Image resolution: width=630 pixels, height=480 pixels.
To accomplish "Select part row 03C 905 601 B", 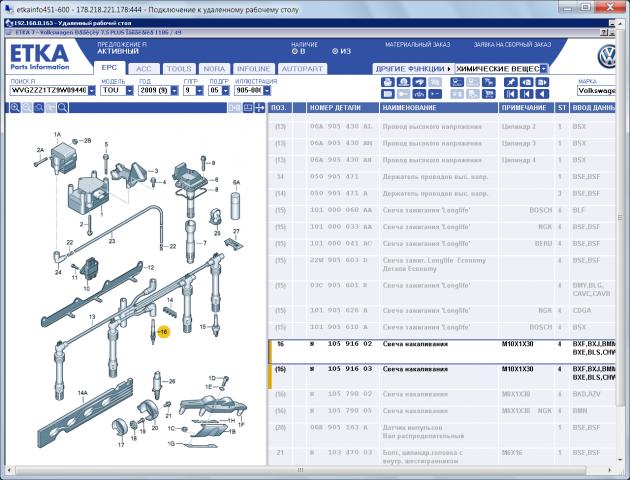I will pyautogui.click(x=442, y=290).
